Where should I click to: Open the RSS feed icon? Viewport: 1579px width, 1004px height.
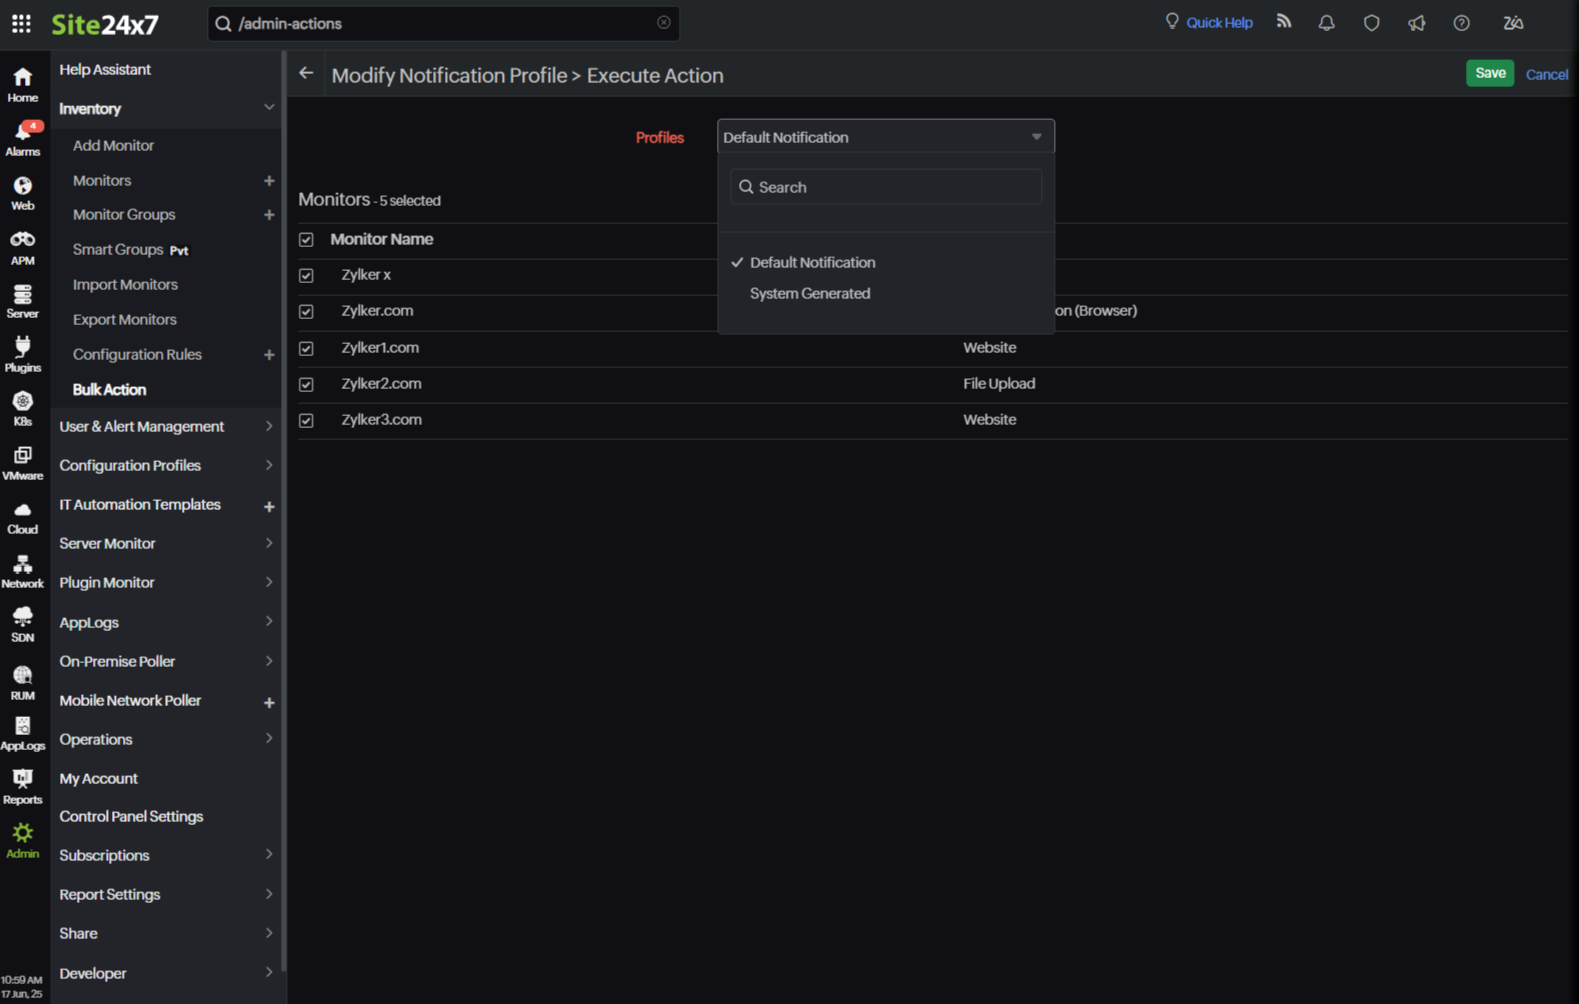1284,22
